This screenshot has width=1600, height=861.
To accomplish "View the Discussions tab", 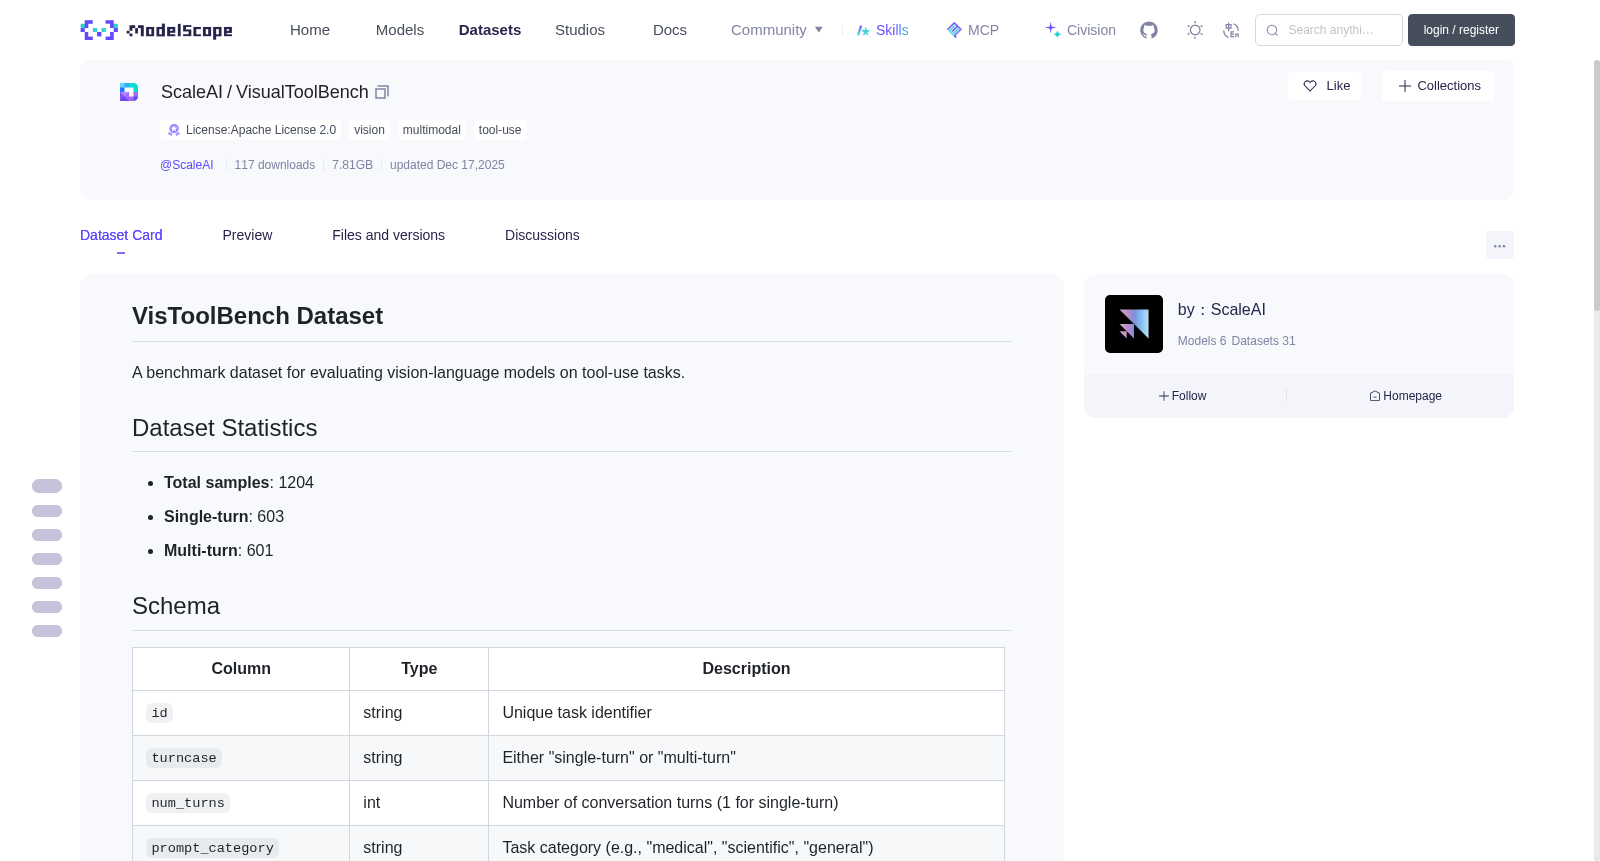I will [x=542, y=235].
